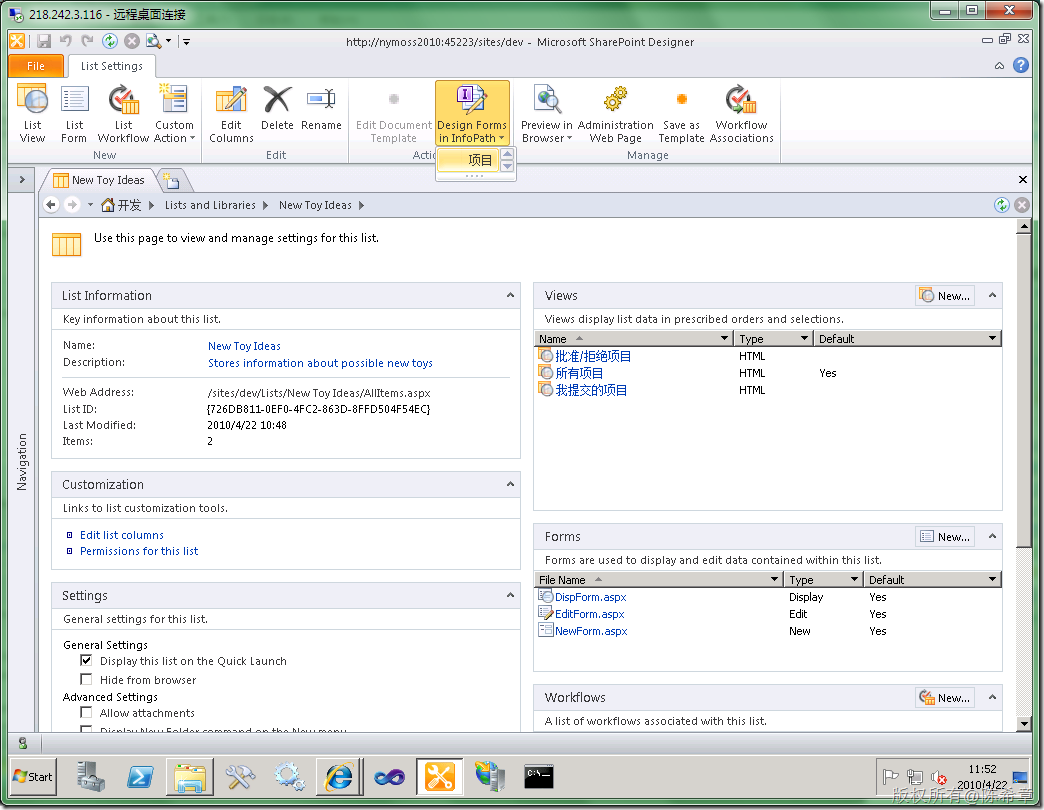Open file explorer folder on taskbar

190,777
